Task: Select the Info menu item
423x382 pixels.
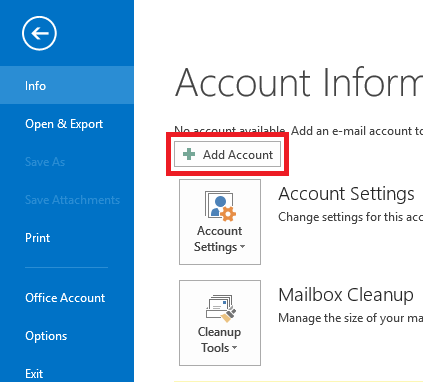Action: (x=67, y=85)
